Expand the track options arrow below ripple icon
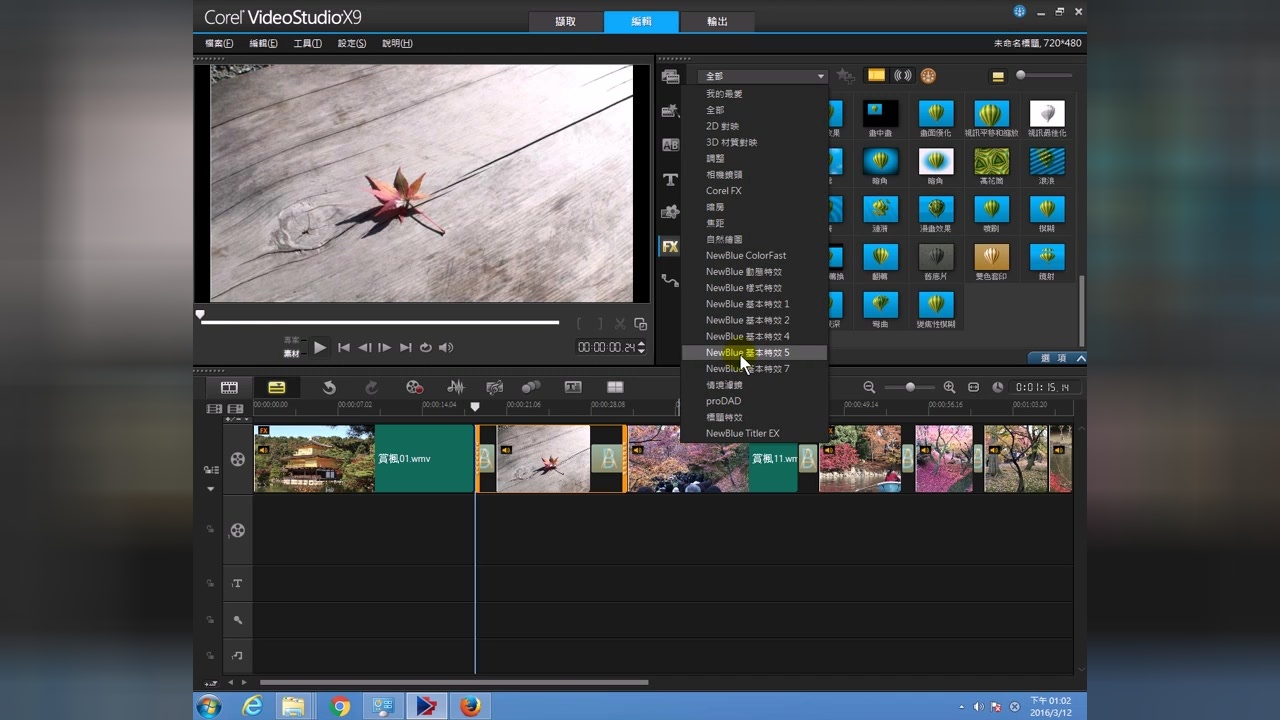 (x=210, y=489)
